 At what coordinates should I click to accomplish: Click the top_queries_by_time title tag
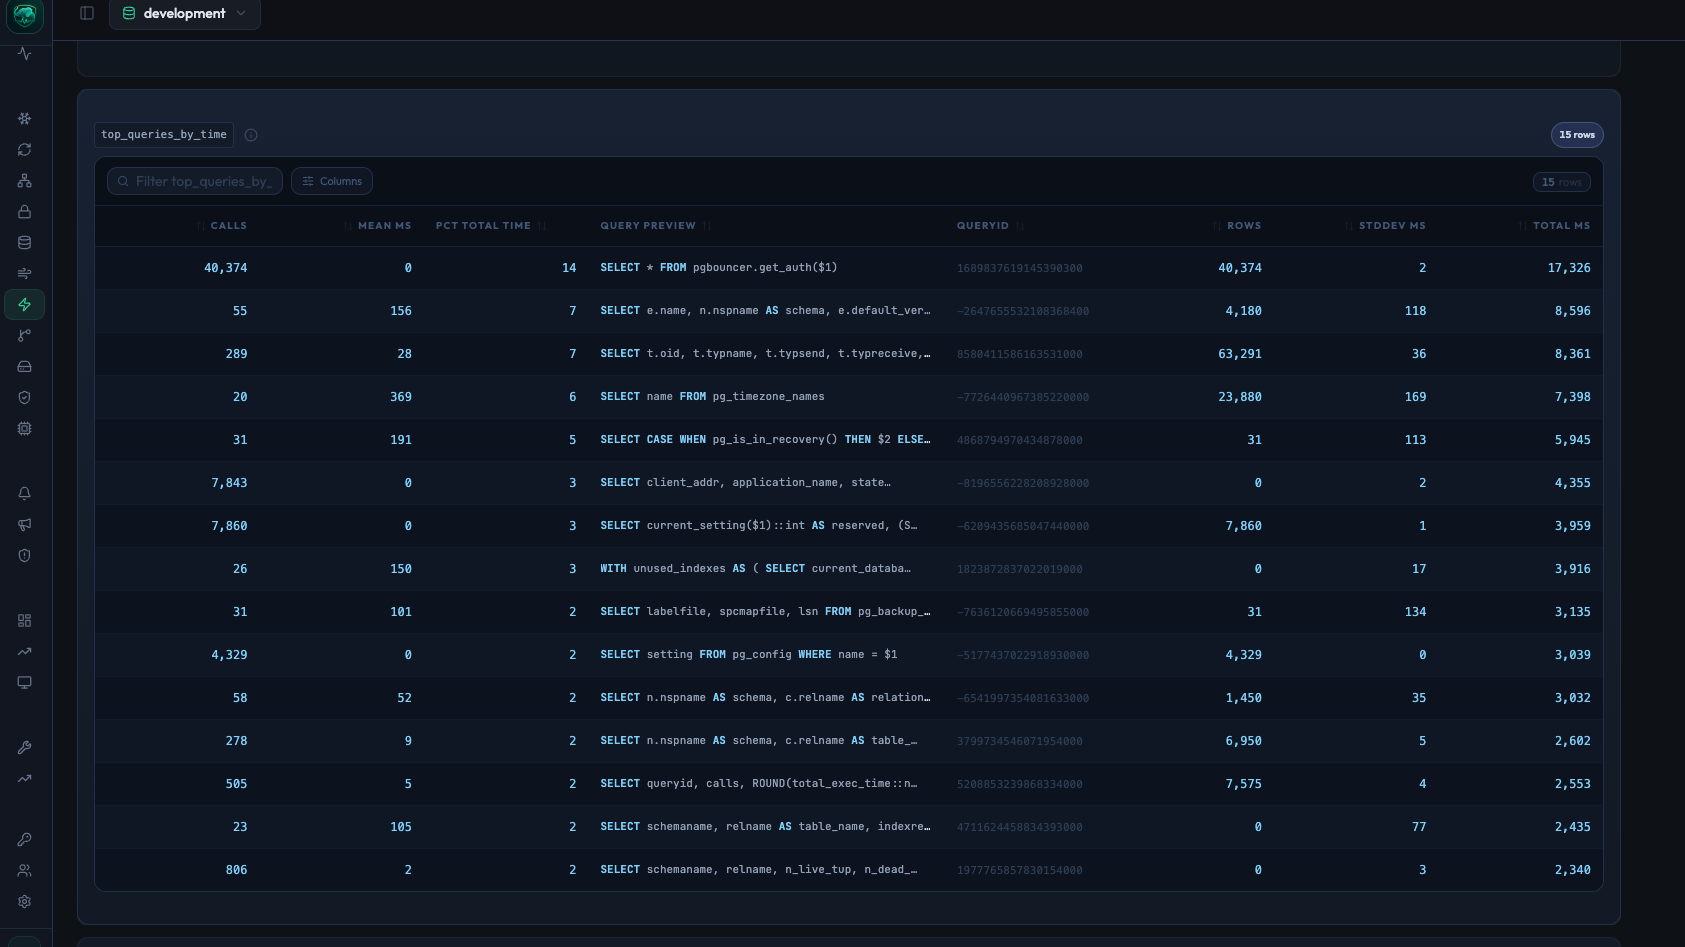pos(164,135)
